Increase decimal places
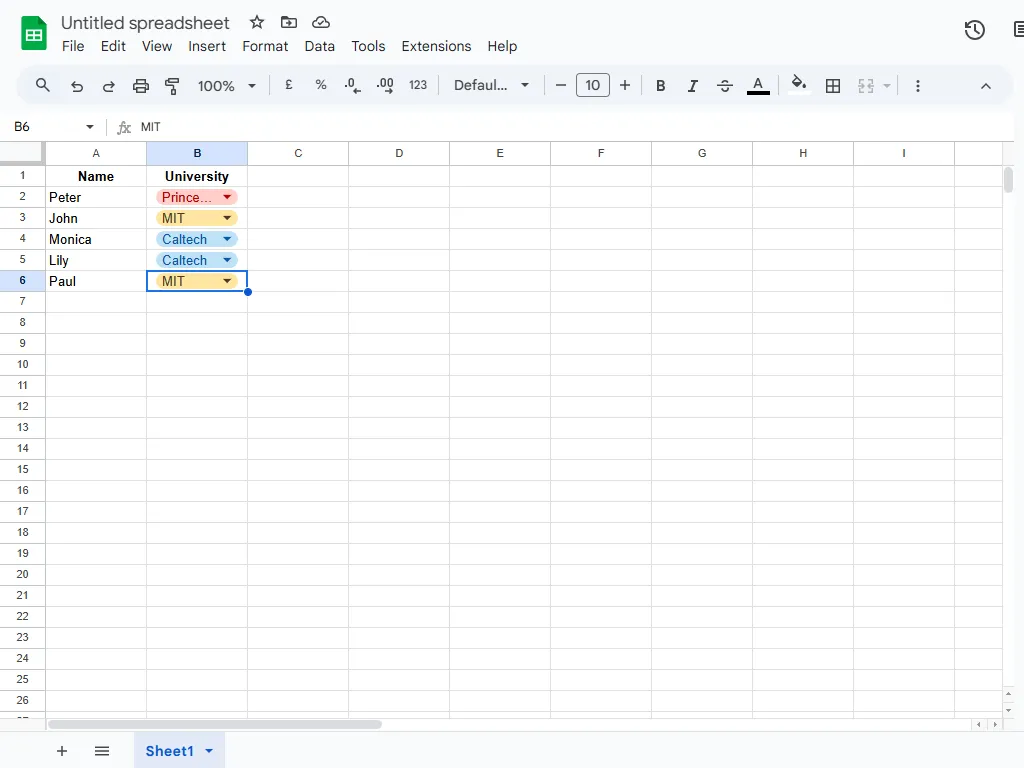 (385, 86)
